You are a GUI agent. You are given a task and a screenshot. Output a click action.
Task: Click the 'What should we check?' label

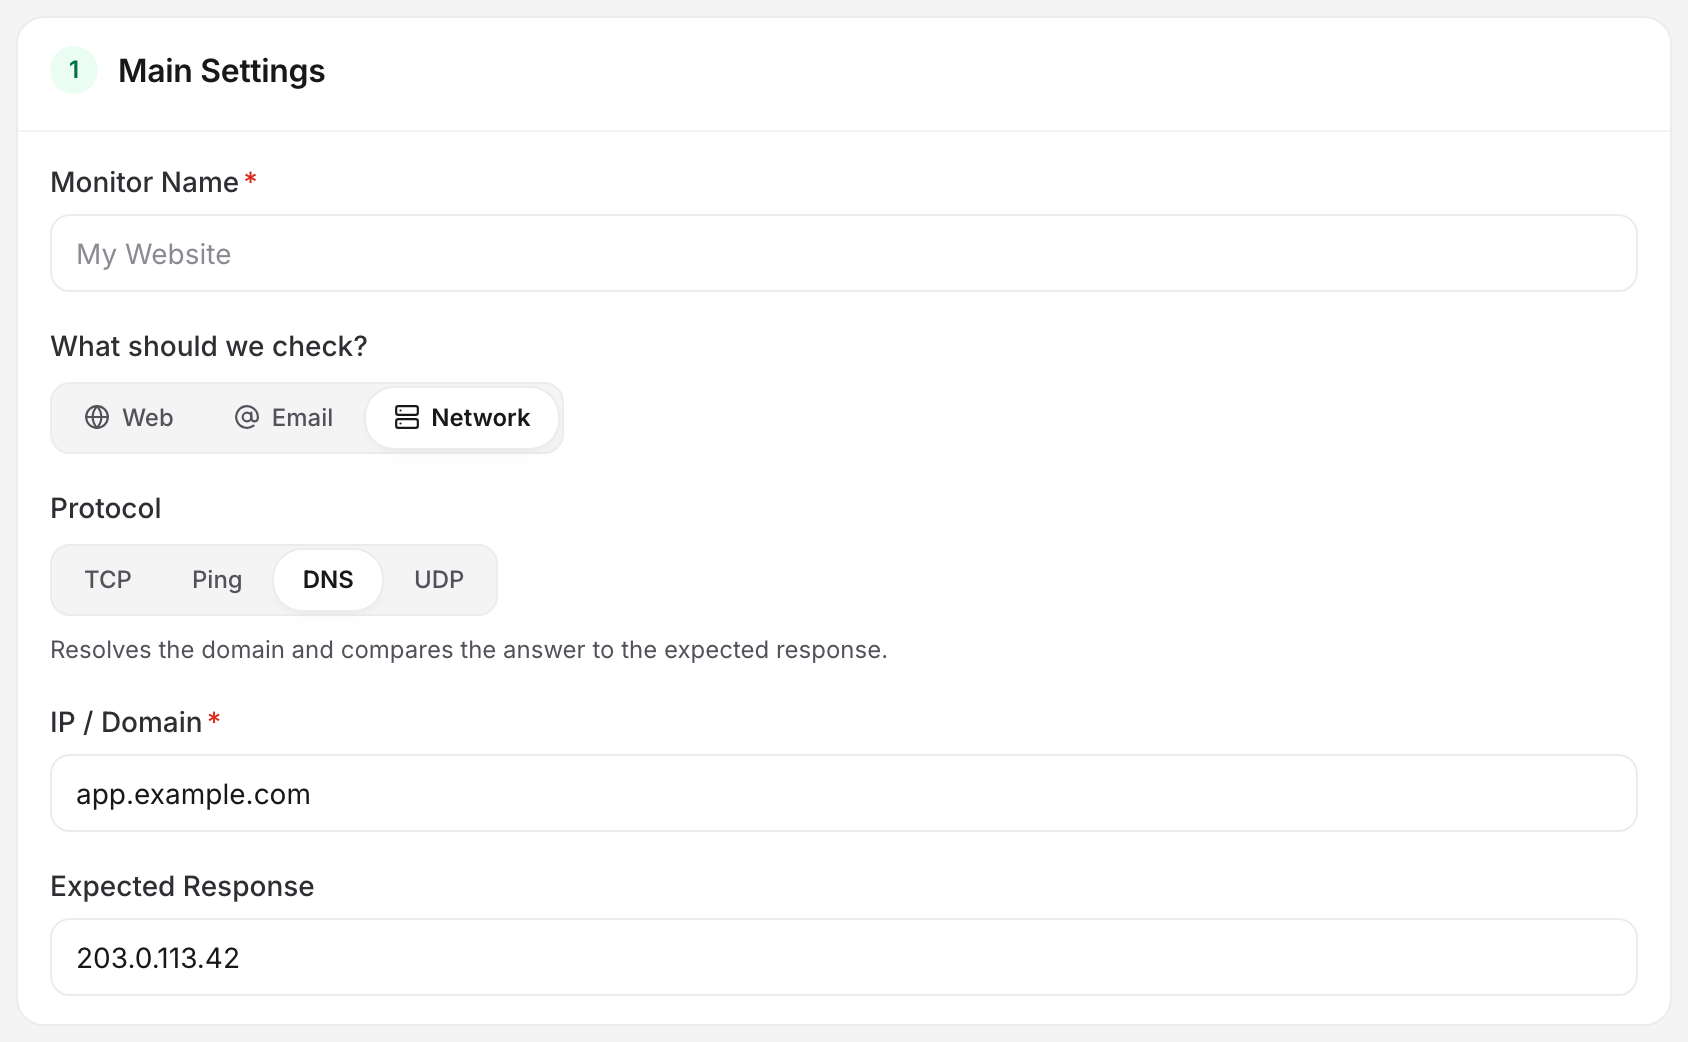[209, 346]
